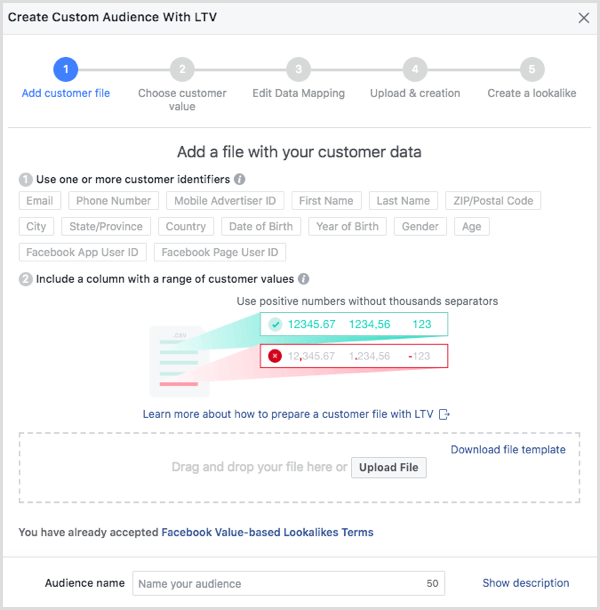Click the Phone Number identifier tag
This screenshot has height=610, width=600.
click(x=113, y=201)
